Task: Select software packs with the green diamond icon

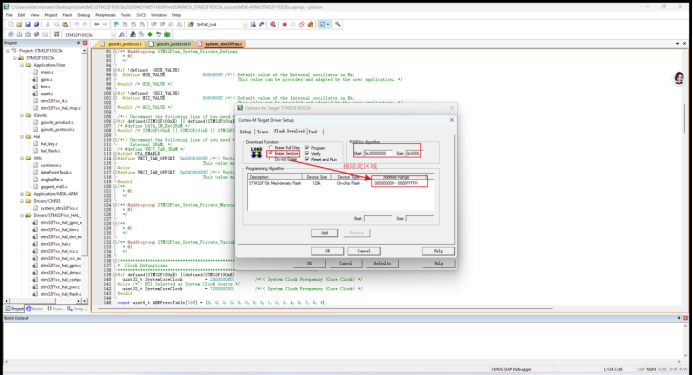Action: pyautogui.click(x=150, y=34)
